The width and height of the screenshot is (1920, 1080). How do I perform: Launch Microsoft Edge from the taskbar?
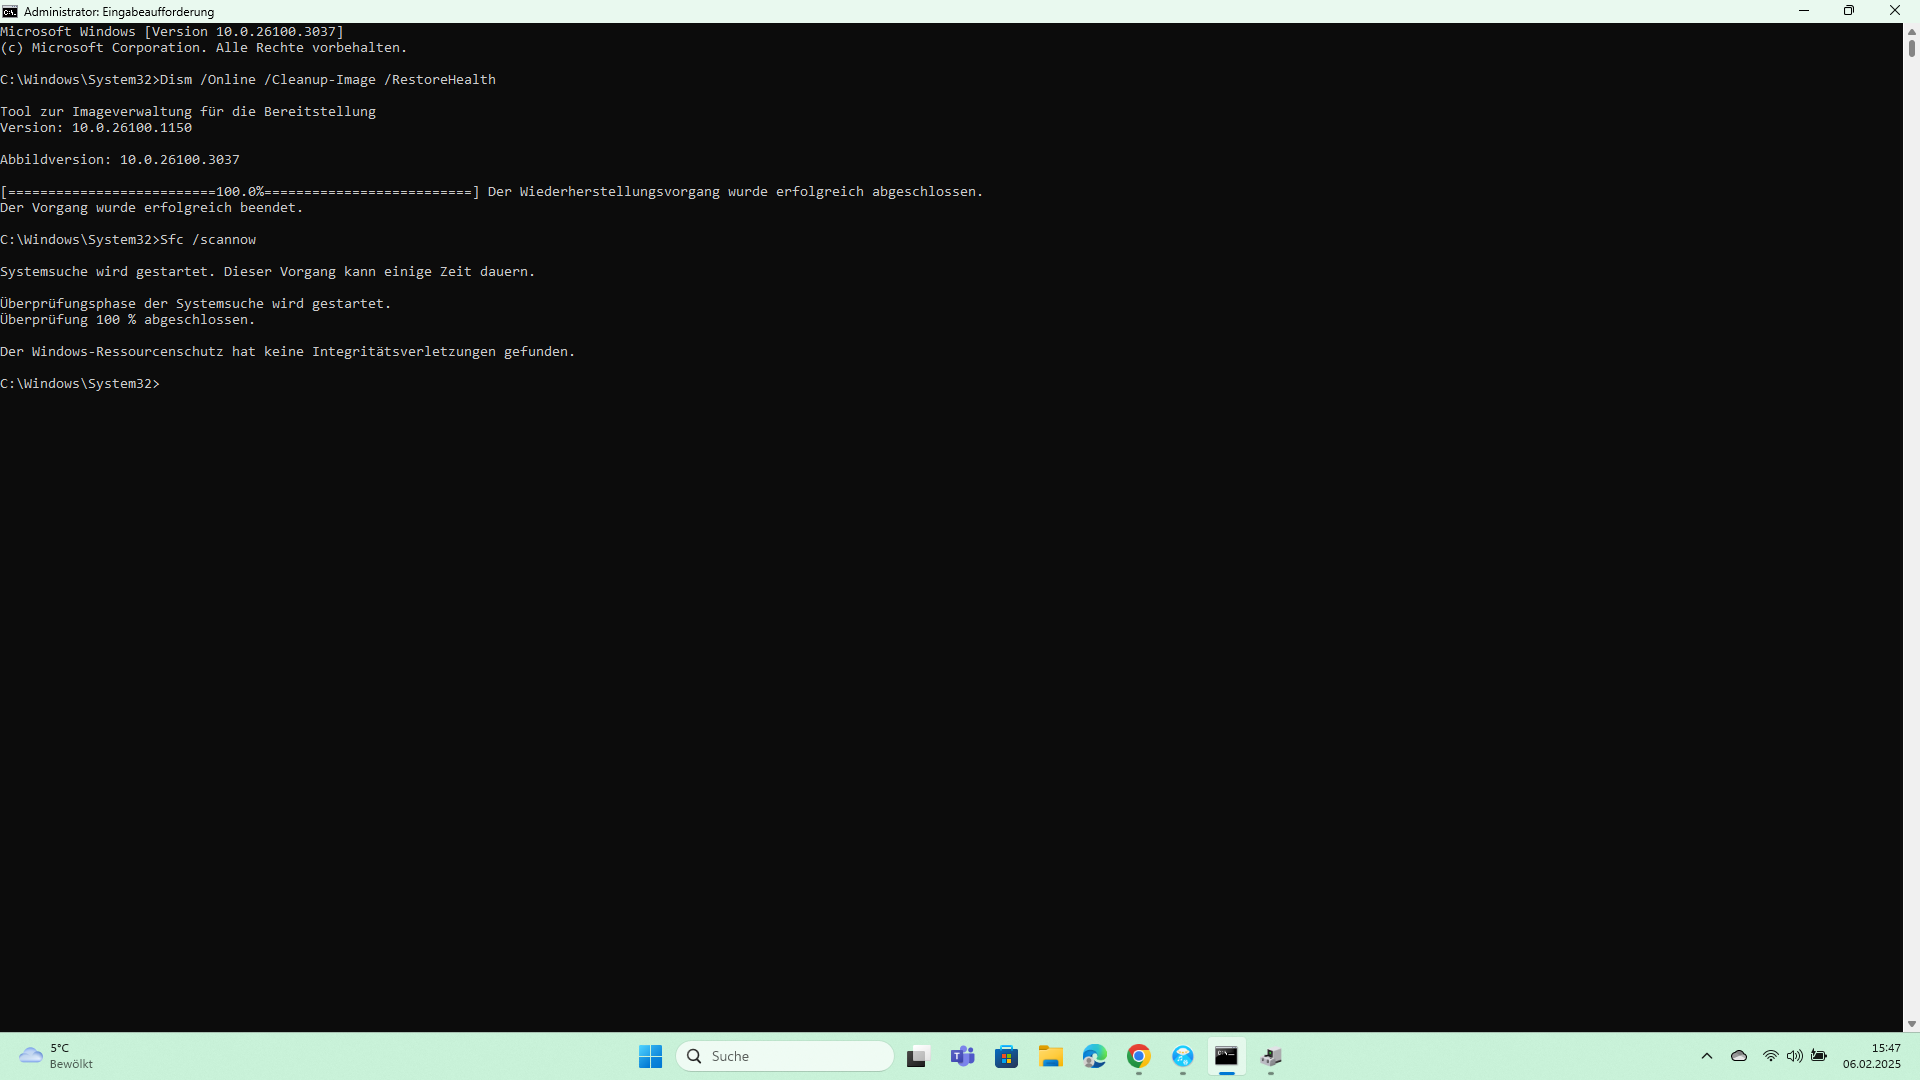click(x=1094, y=1056)
